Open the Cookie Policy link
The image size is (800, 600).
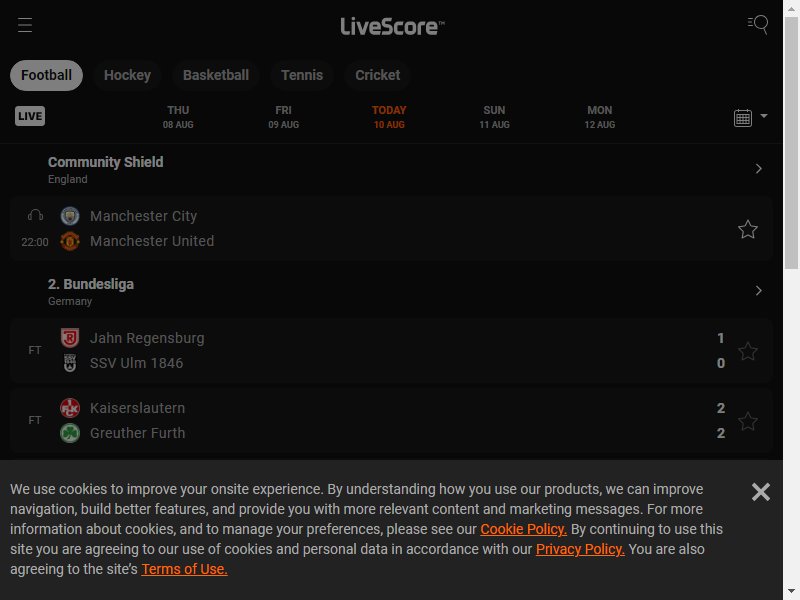(x=523, y=530)
